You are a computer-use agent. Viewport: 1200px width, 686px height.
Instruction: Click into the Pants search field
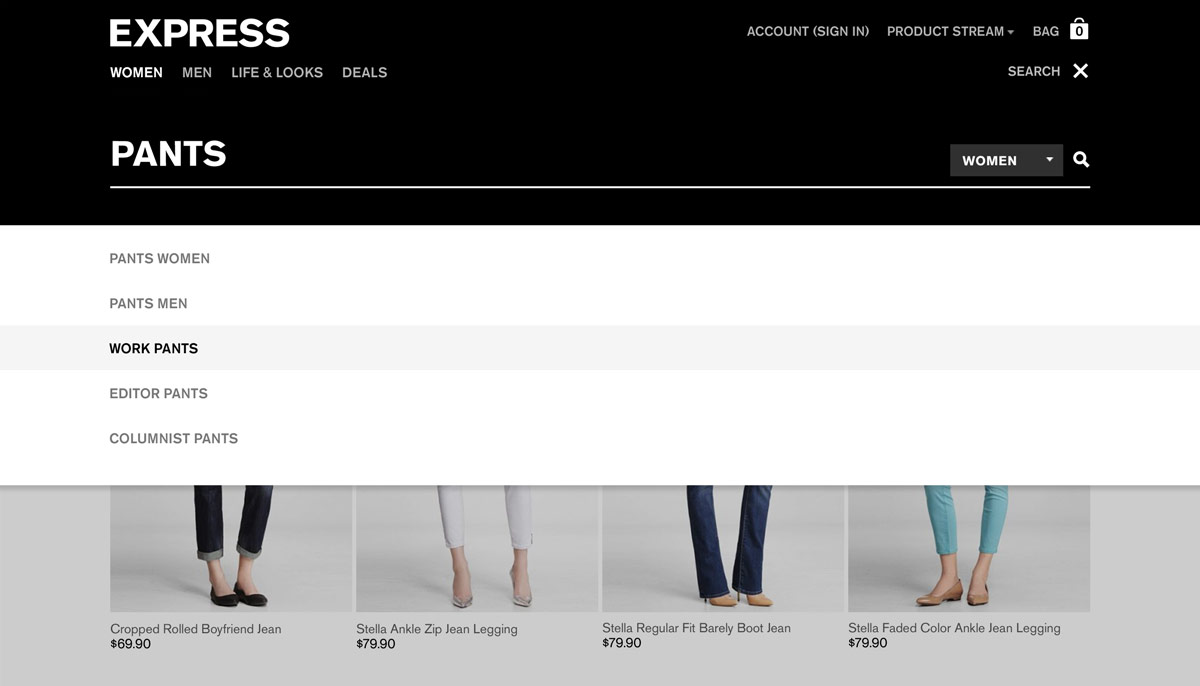[x=520, y=155]
